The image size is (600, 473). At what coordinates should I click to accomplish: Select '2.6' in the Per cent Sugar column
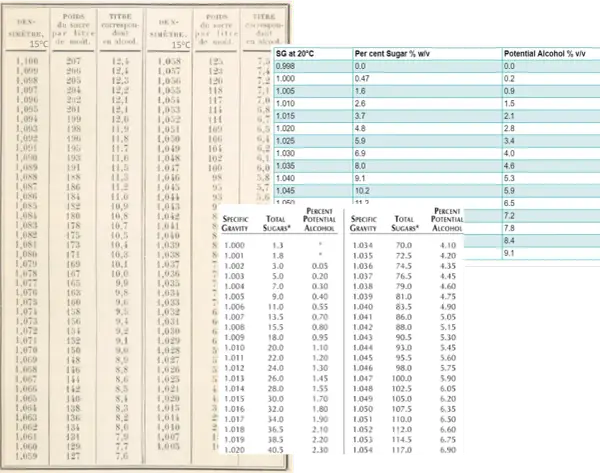[x=360, y=104]
